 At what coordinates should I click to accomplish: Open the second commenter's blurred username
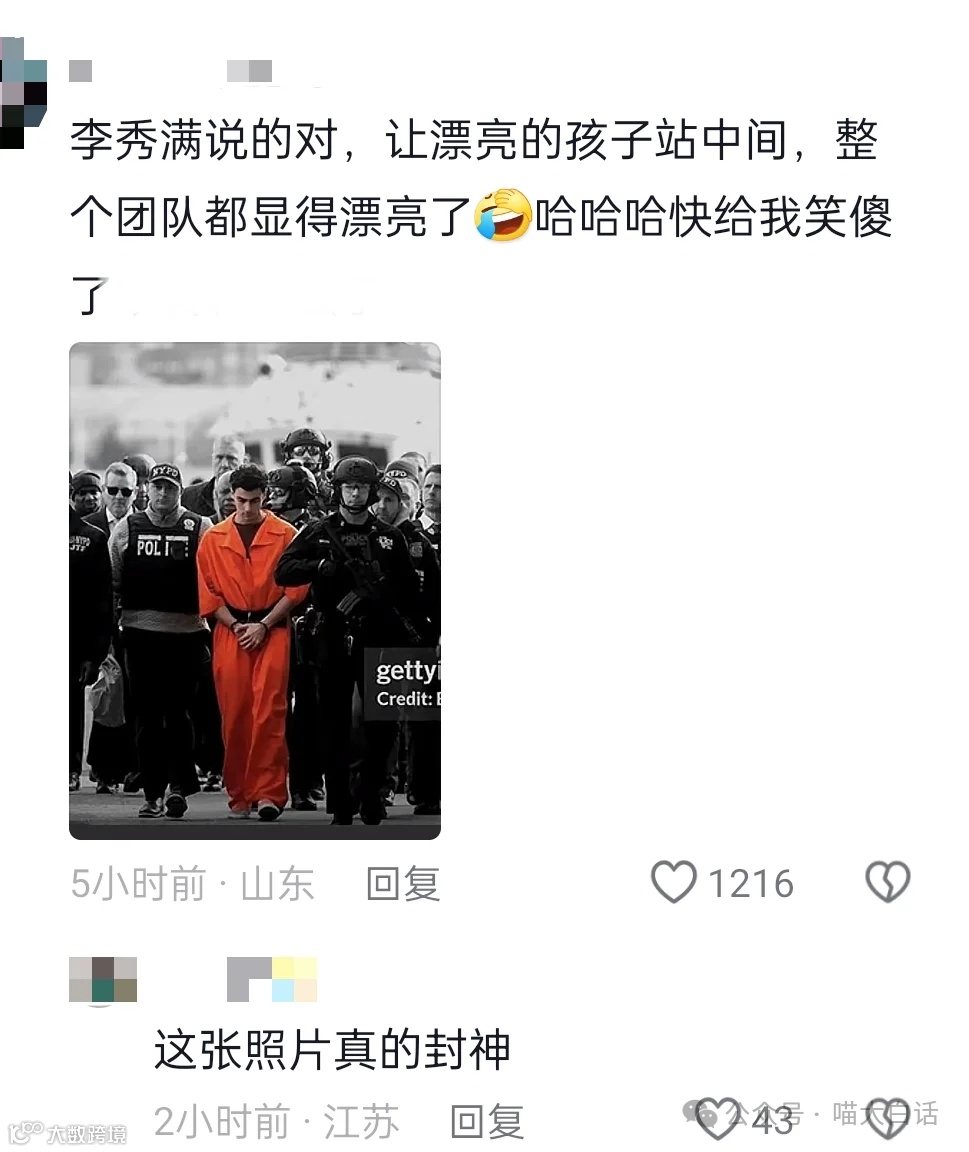tap(272, 979)
